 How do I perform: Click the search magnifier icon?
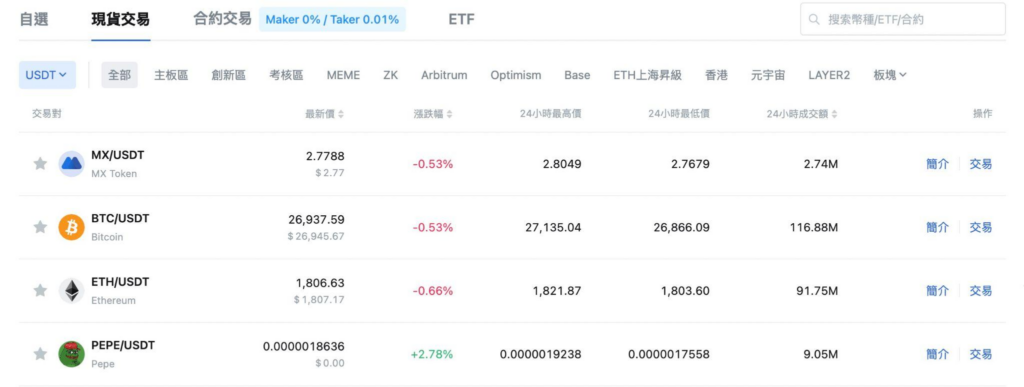pyautogui.click(x=814, y=20)
